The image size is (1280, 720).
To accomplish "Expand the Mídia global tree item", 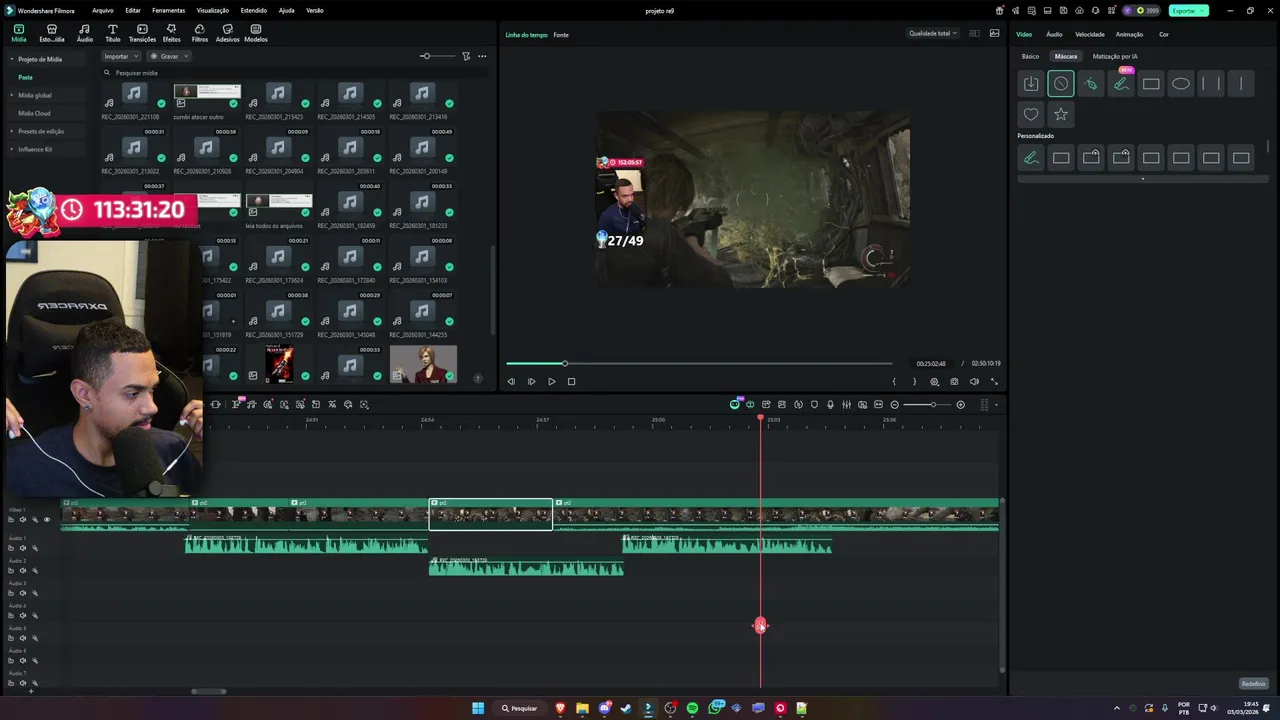I will pos(12,95).
